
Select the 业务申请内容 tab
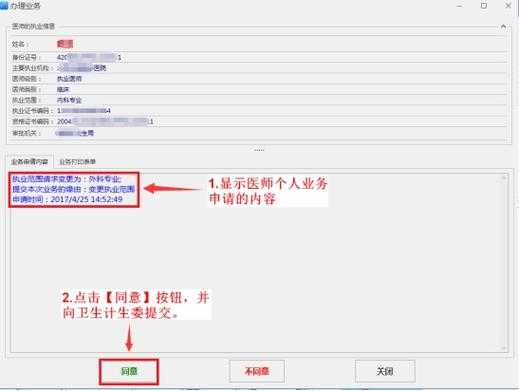30,162
